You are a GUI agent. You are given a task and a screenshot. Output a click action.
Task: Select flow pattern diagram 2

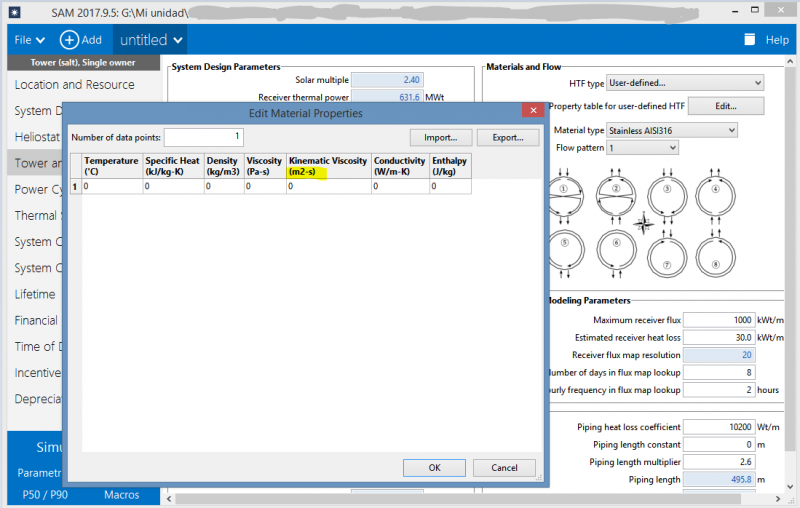617,192
